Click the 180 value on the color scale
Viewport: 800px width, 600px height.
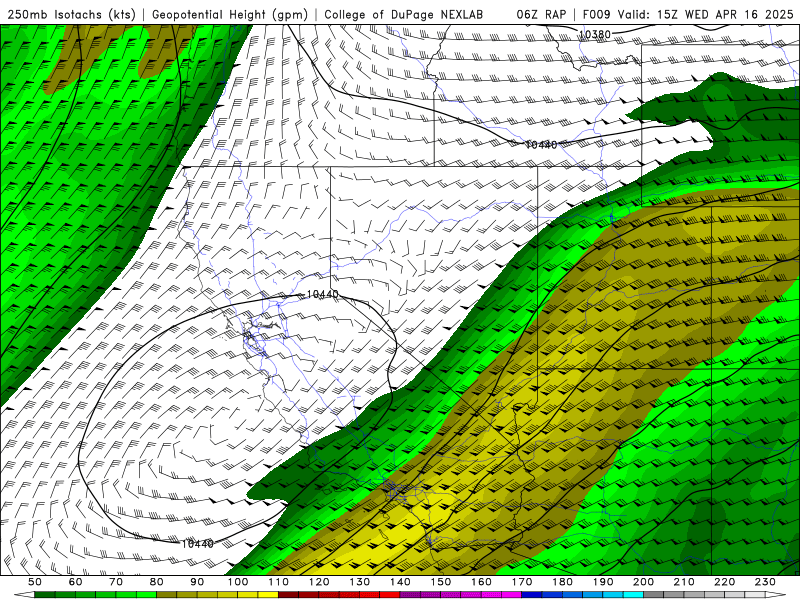coord(563,582)
